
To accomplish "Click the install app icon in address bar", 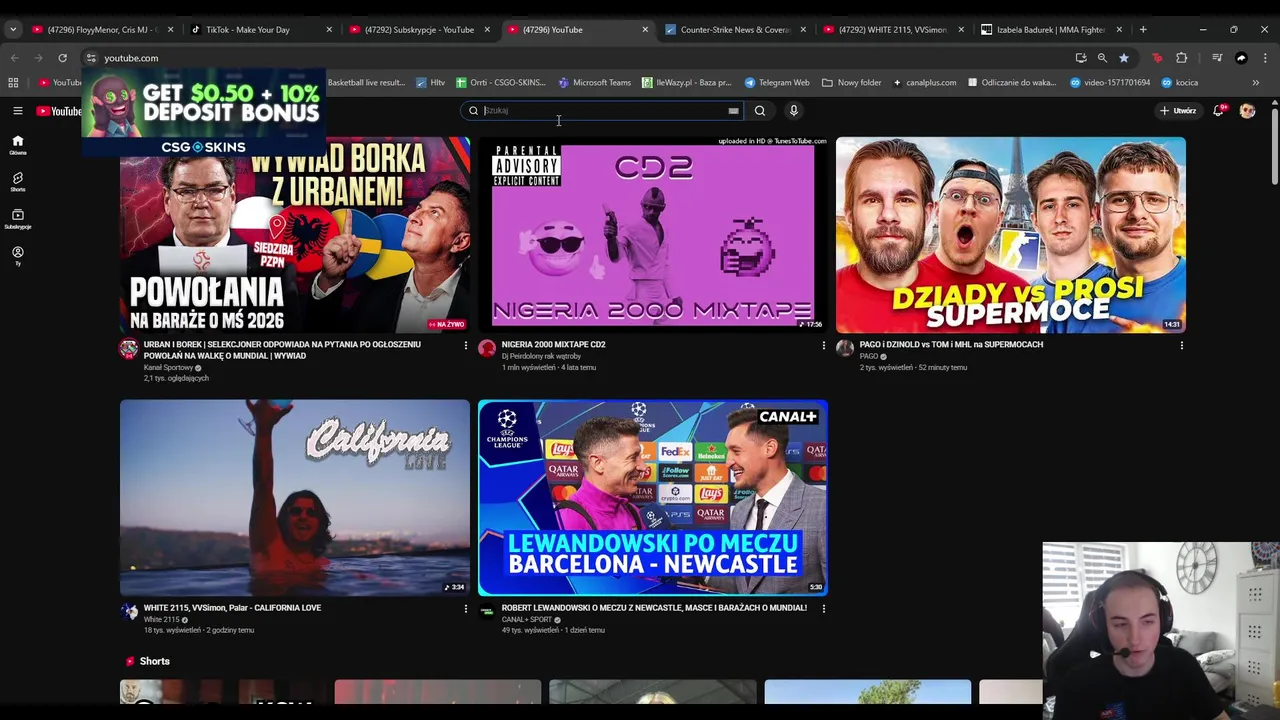I will tap(1081, 58).
